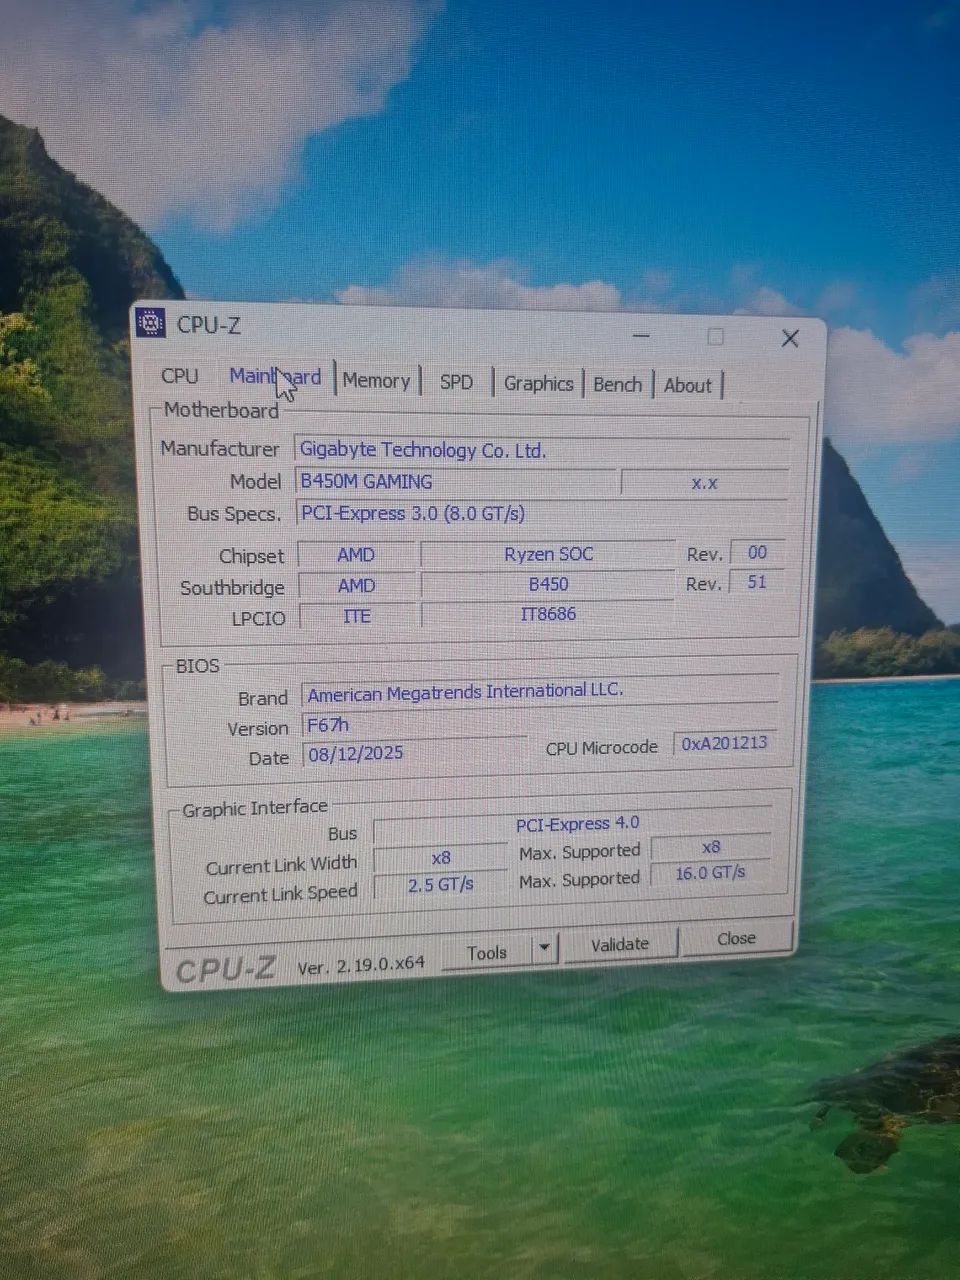Click the southbridge value B450
The width and height of the screenshot is (960, 1280).
pyautogui.click(x=548, y=584)
